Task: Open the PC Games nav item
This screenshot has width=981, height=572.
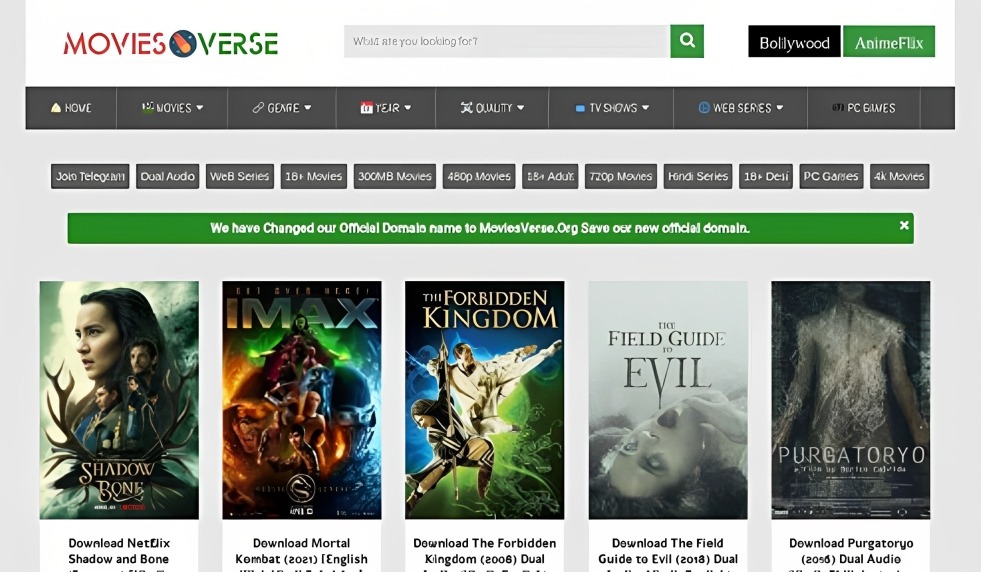Action: click(863, 108)
